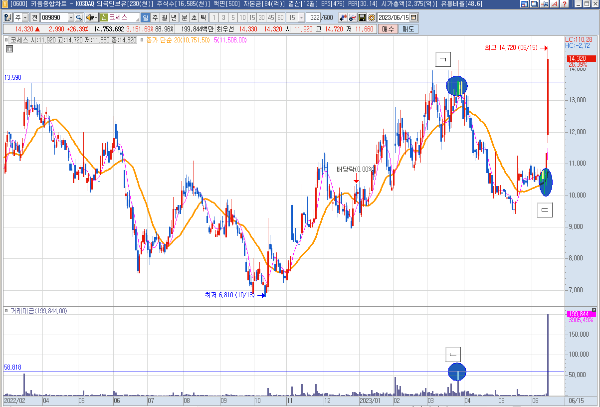This screenshot has width=600, height=407.
Task: Click the 2023/01 date label on the time axis
Action: [x=370, y=401]
